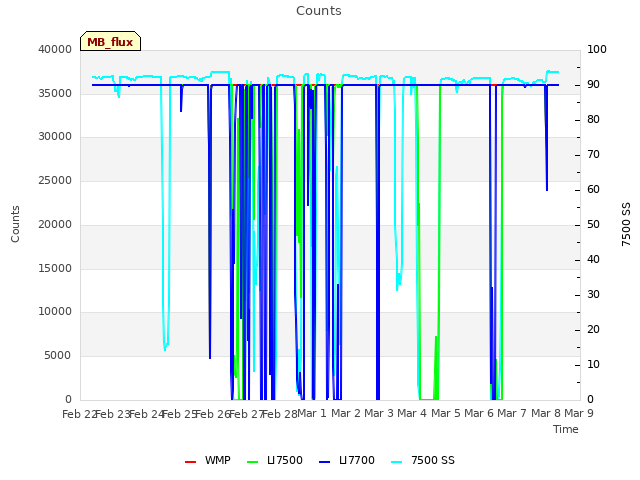Click the blue LI7700 legend swatch
Viewport: 640px width, 480px height.
[x=324, y=462]
